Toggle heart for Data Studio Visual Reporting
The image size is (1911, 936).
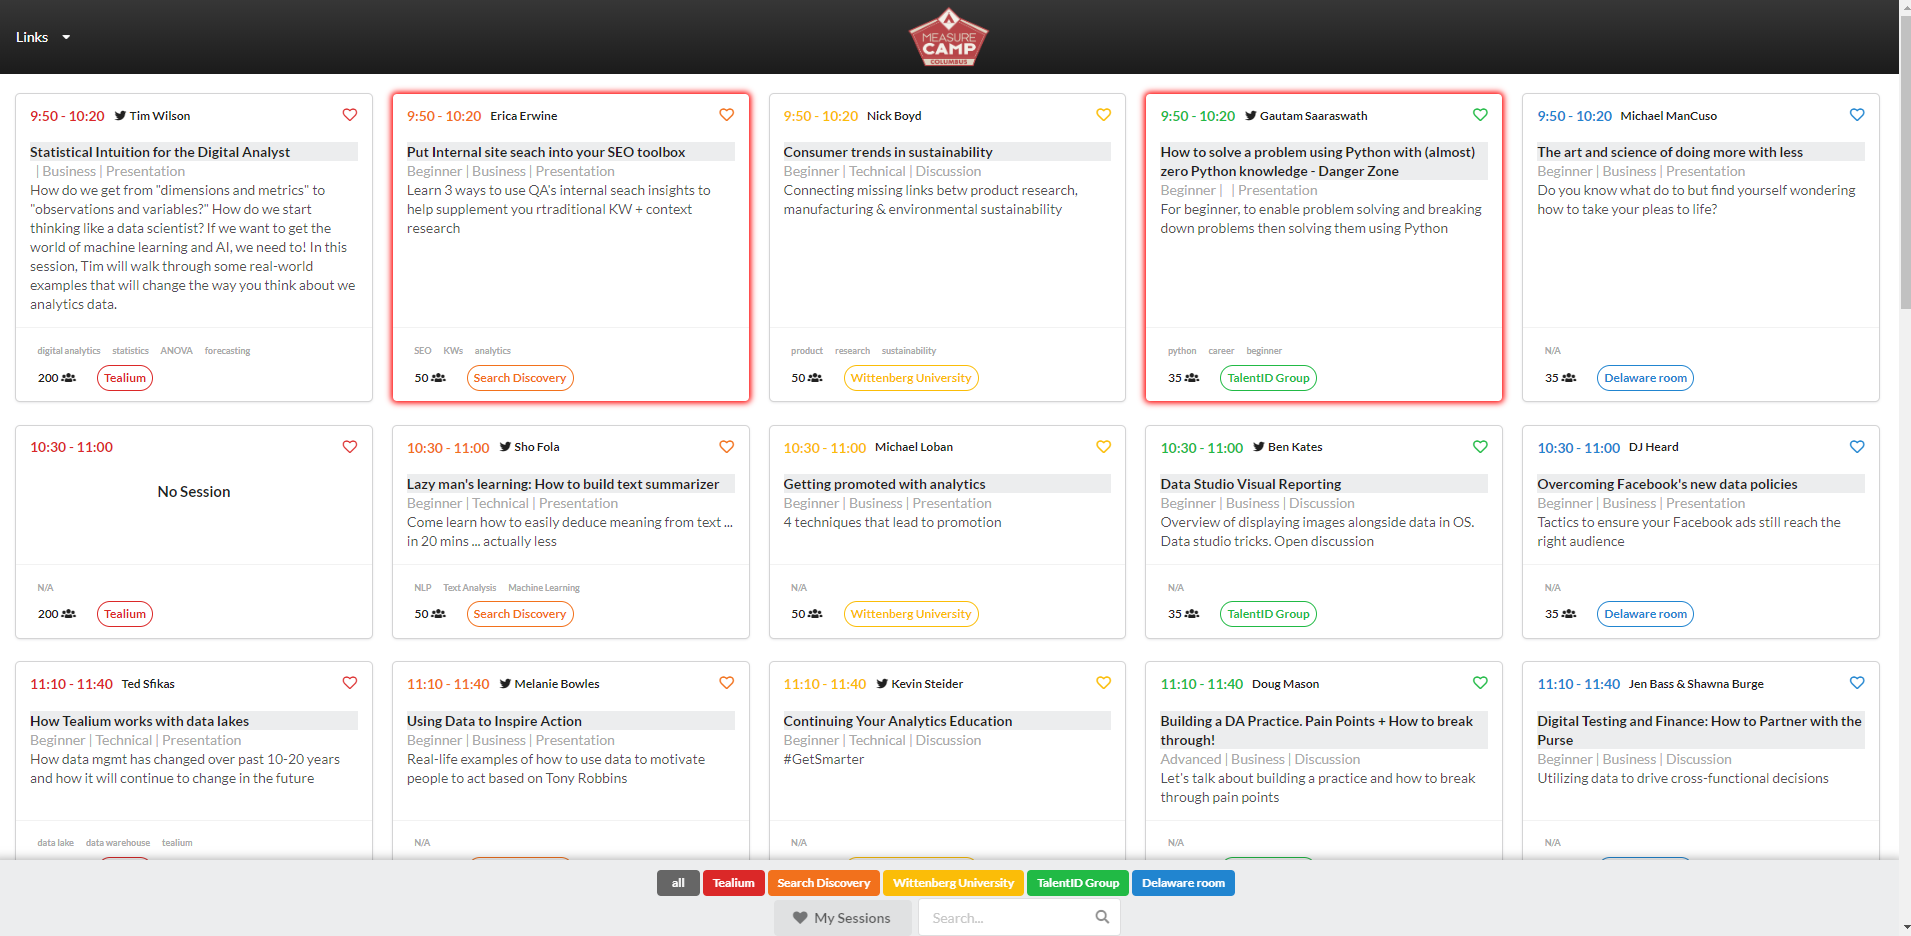(x=1480, y=447)
